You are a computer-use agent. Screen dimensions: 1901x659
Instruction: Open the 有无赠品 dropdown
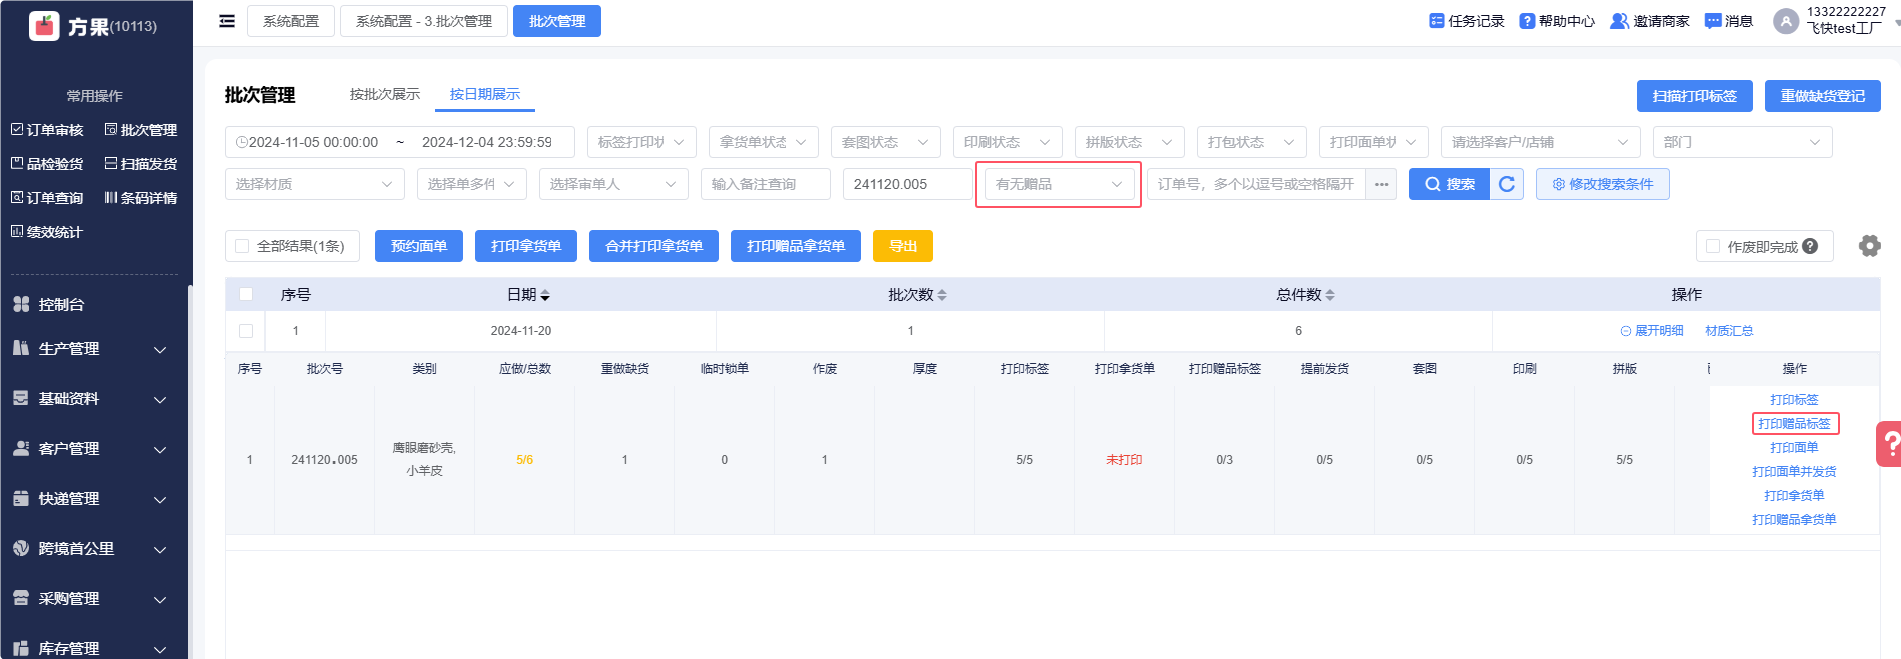(x=1058, y=184)
